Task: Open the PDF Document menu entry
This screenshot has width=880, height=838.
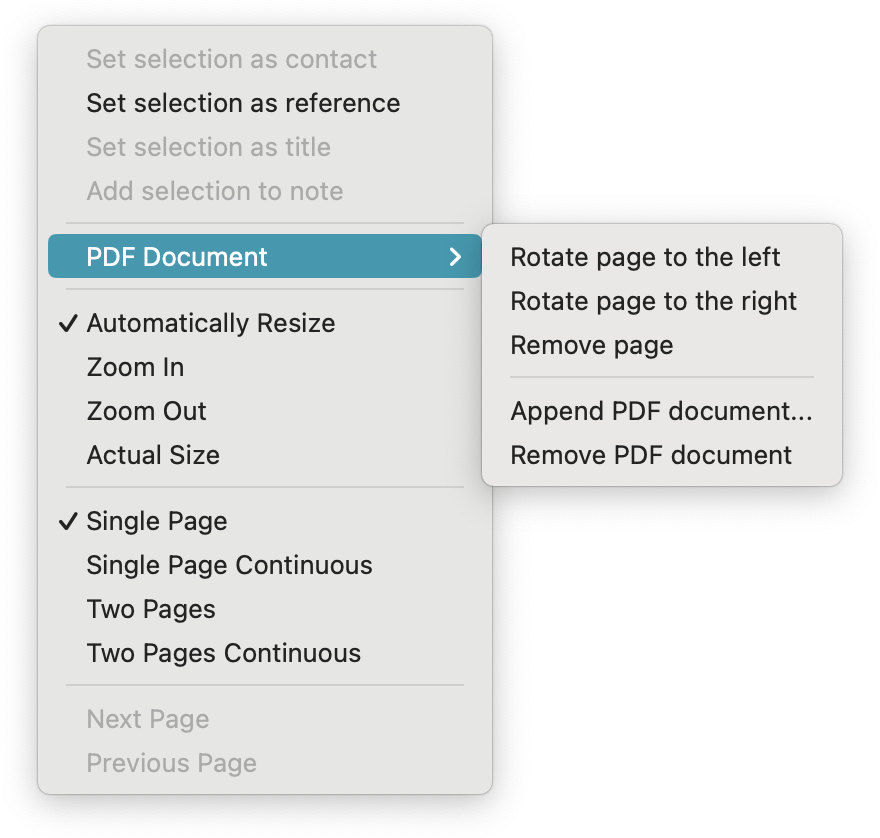Action: pos(177,257)
